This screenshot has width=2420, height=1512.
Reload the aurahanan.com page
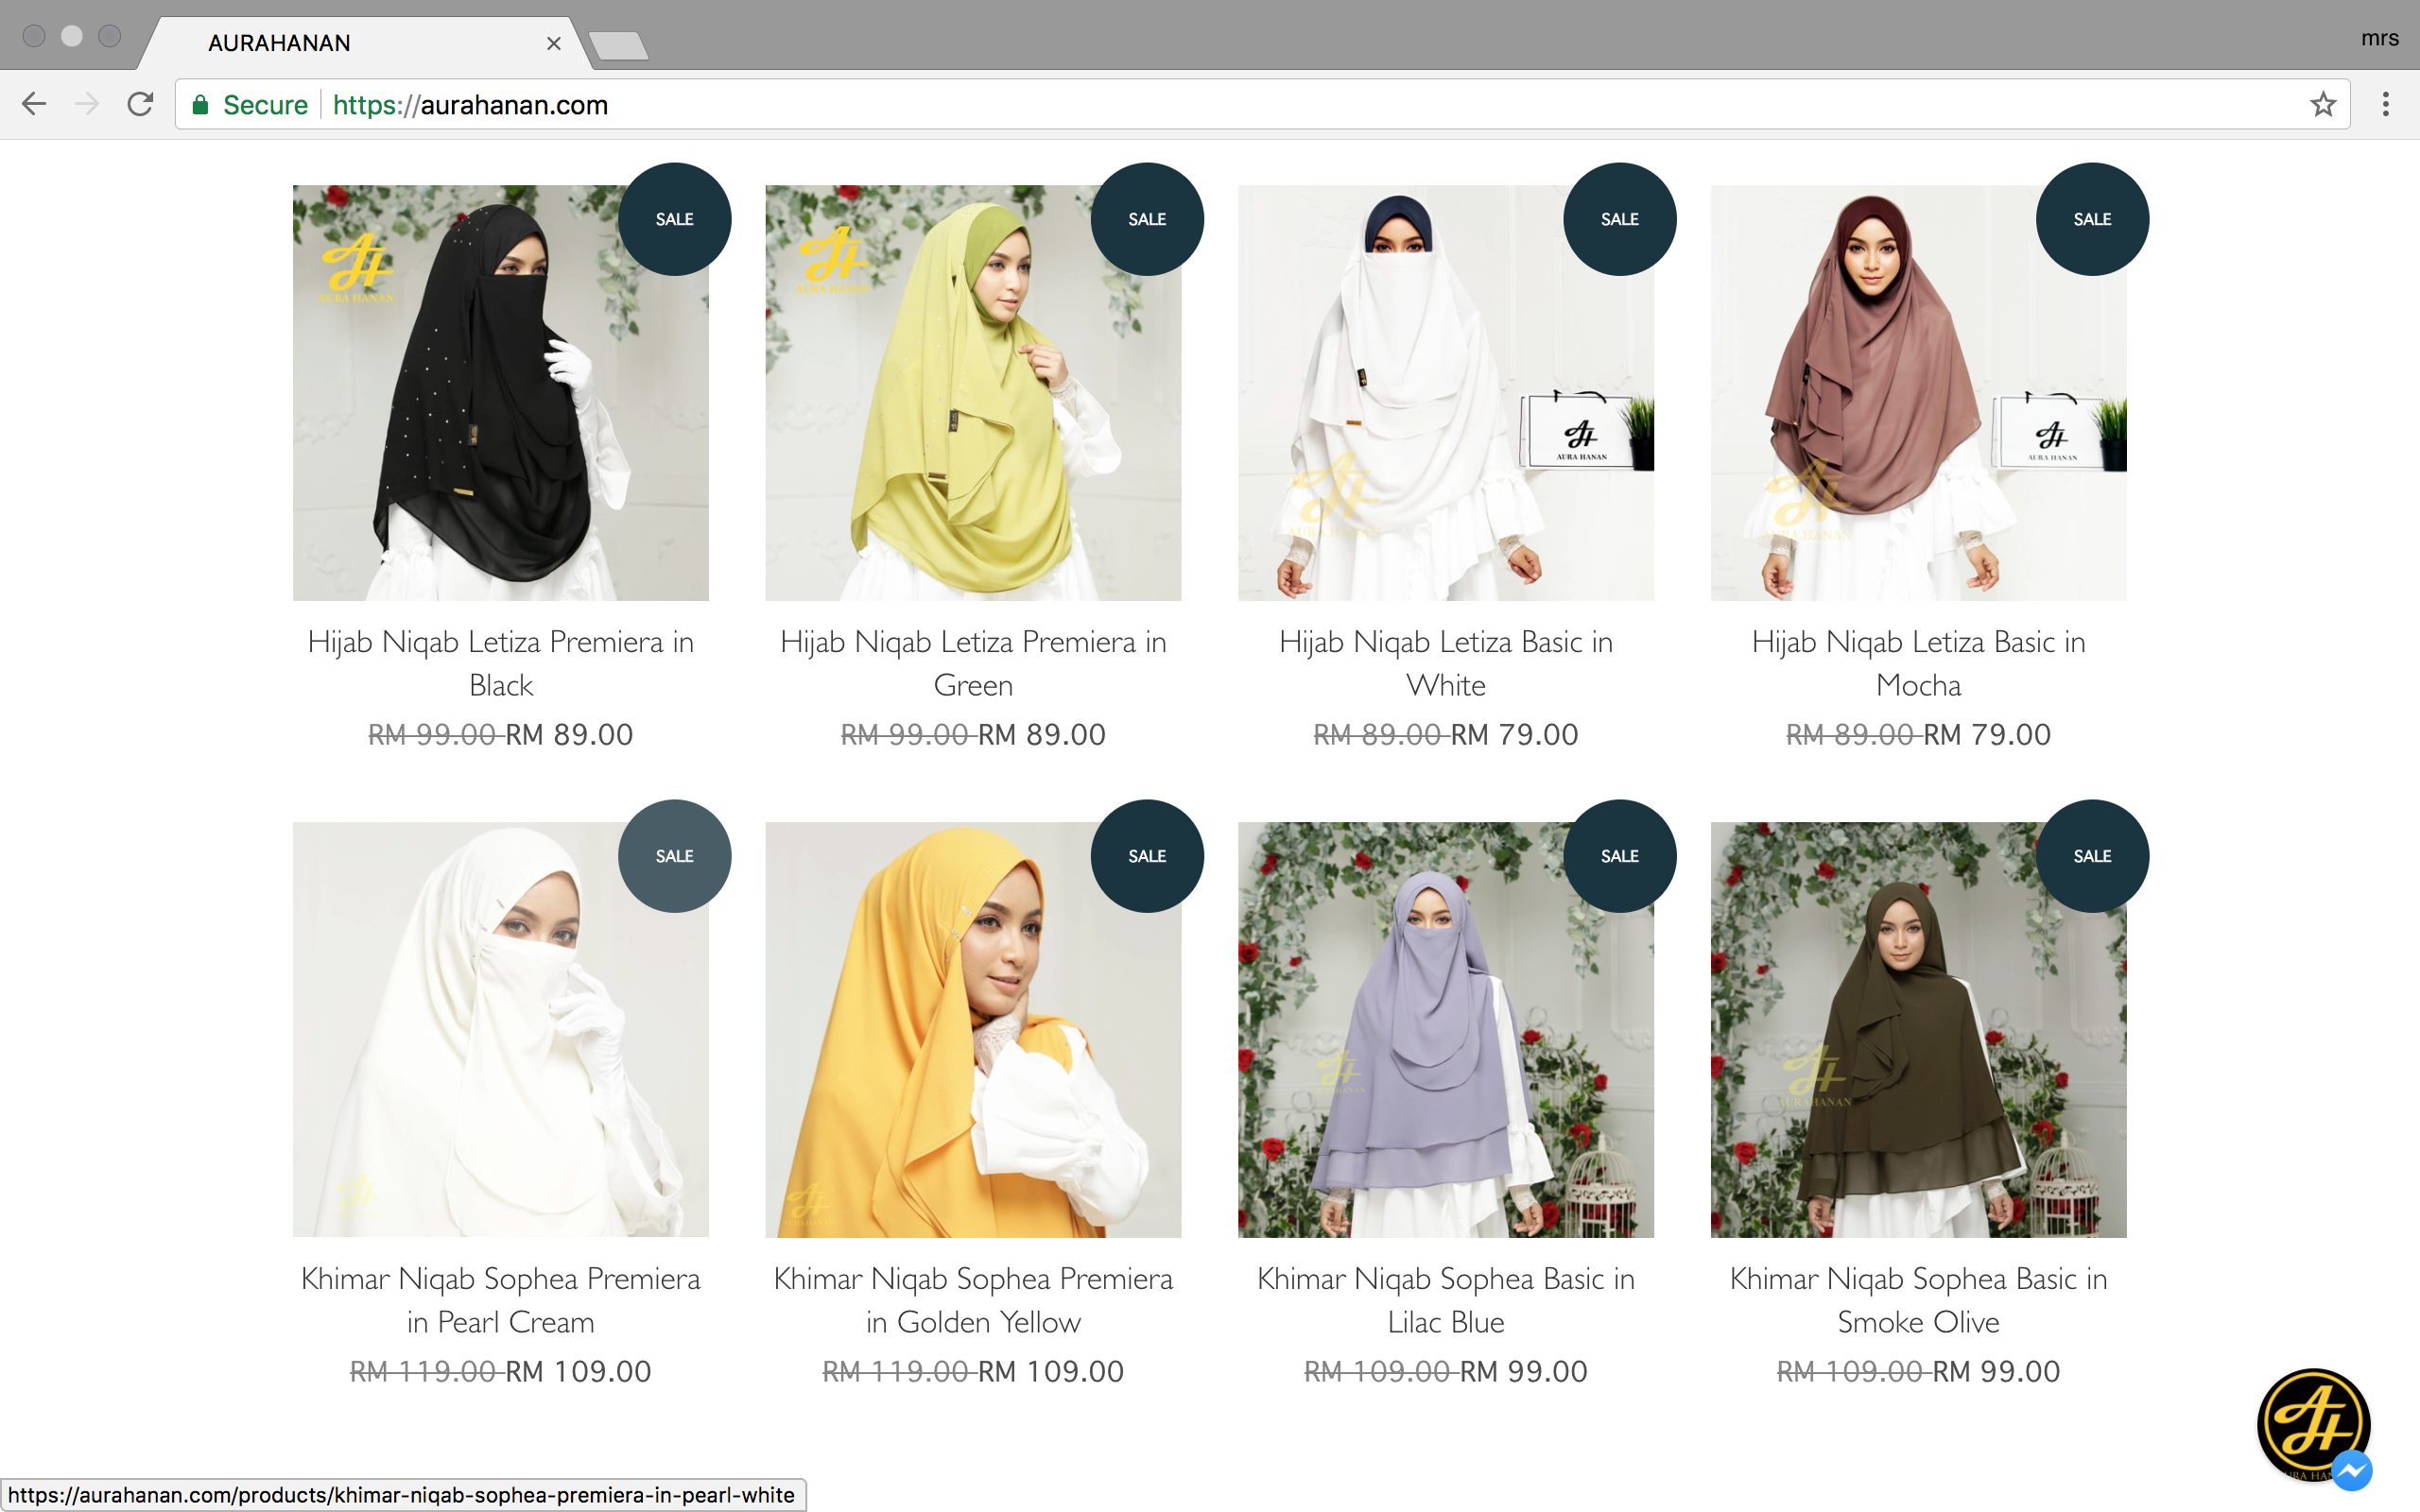140,104
